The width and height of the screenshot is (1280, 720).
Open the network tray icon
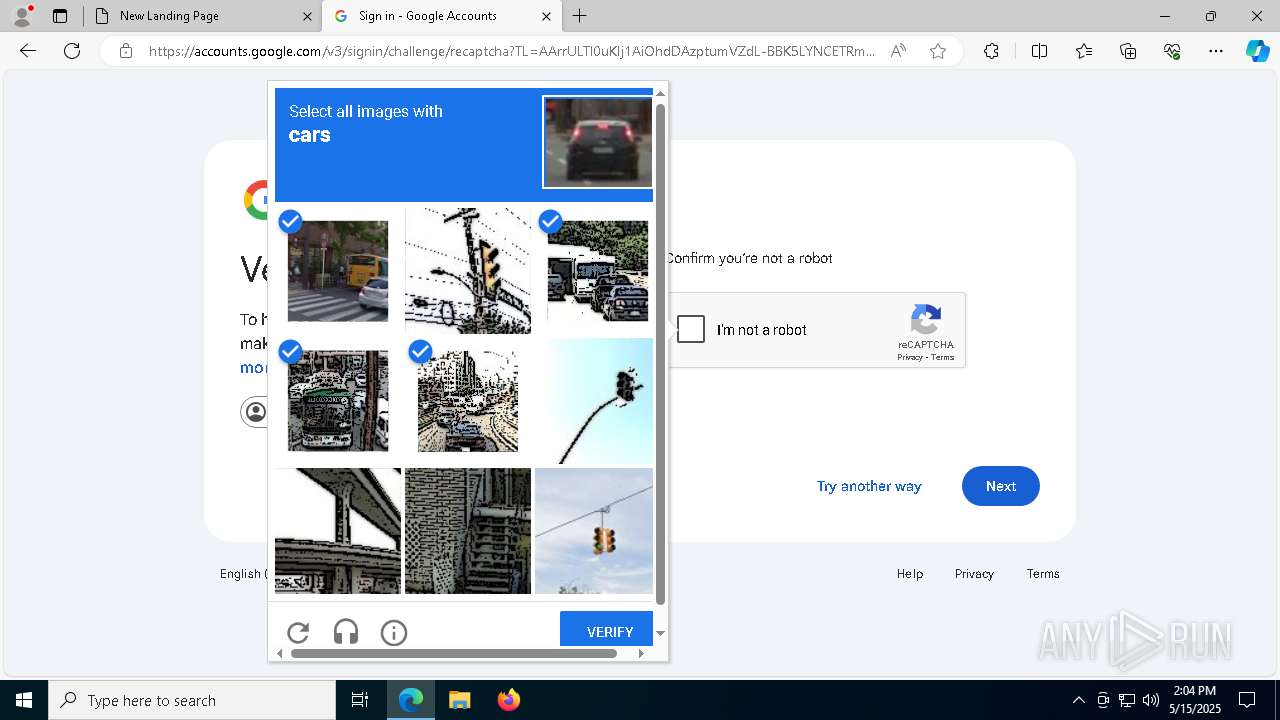click(1127, 700)
